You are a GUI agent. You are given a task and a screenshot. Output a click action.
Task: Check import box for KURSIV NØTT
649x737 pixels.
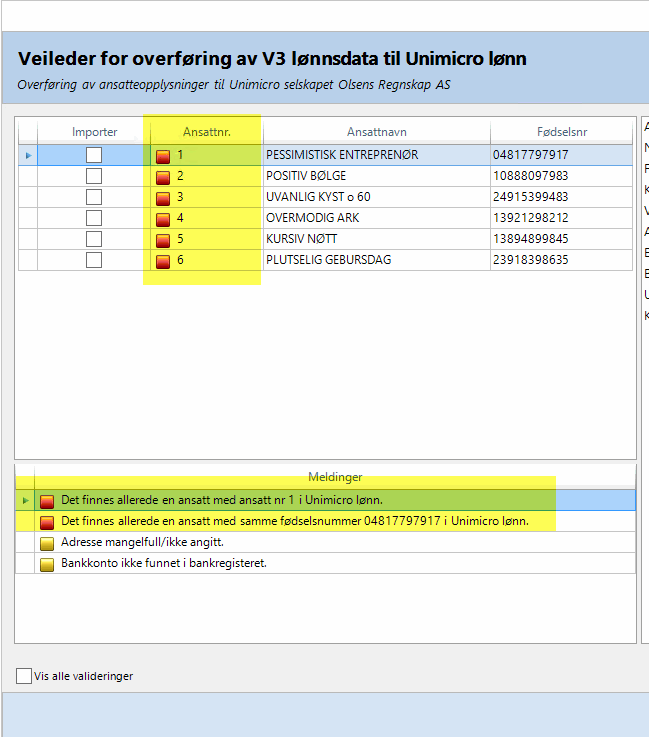click(94, 239)
